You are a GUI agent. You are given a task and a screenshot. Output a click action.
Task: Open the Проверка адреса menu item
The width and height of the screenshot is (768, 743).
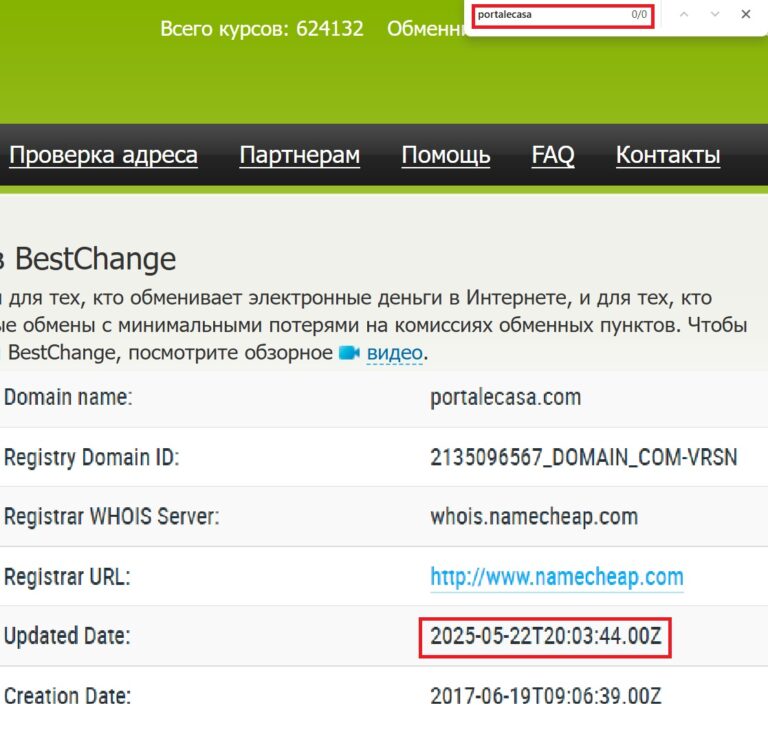[103, 155]
